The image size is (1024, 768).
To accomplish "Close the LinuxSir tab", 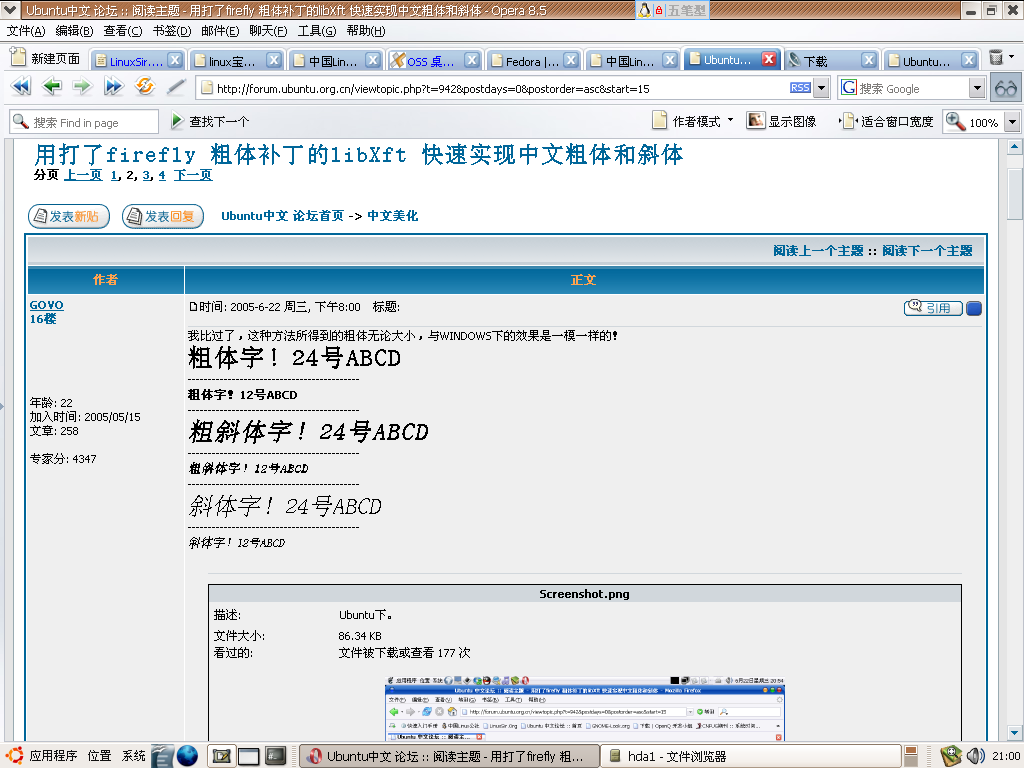I will 175,60.
